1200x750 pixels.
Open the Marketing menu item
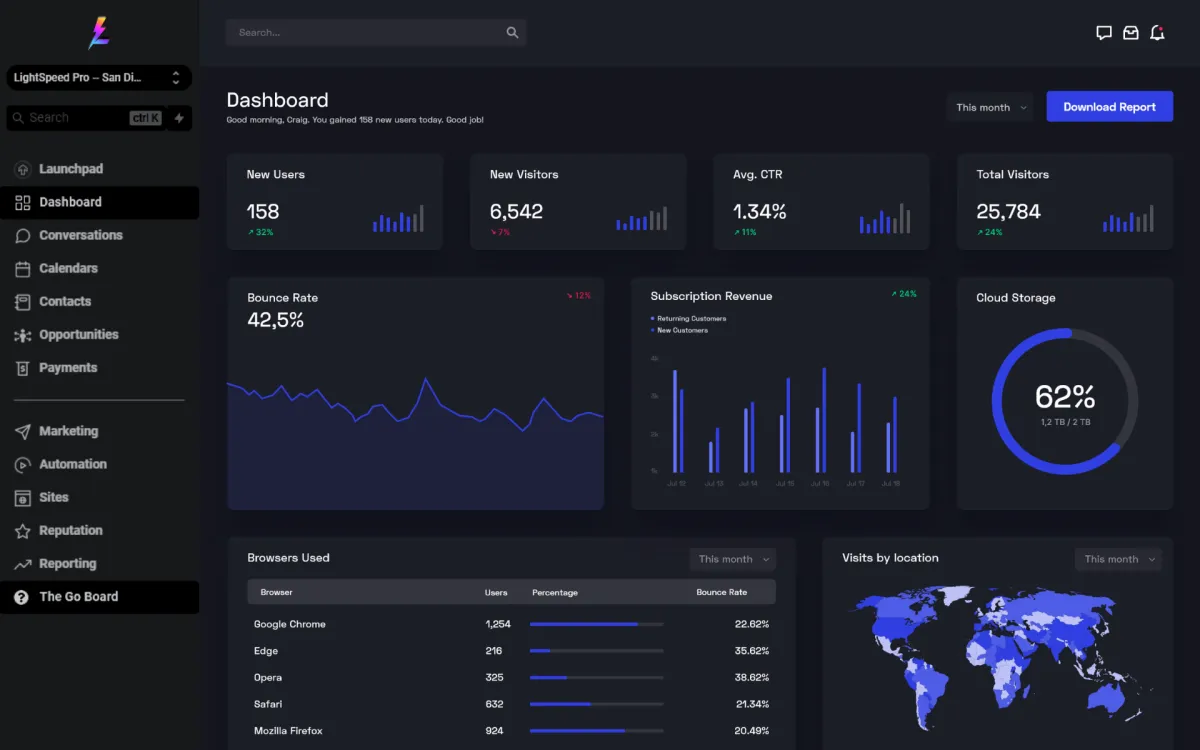(68, 431)
